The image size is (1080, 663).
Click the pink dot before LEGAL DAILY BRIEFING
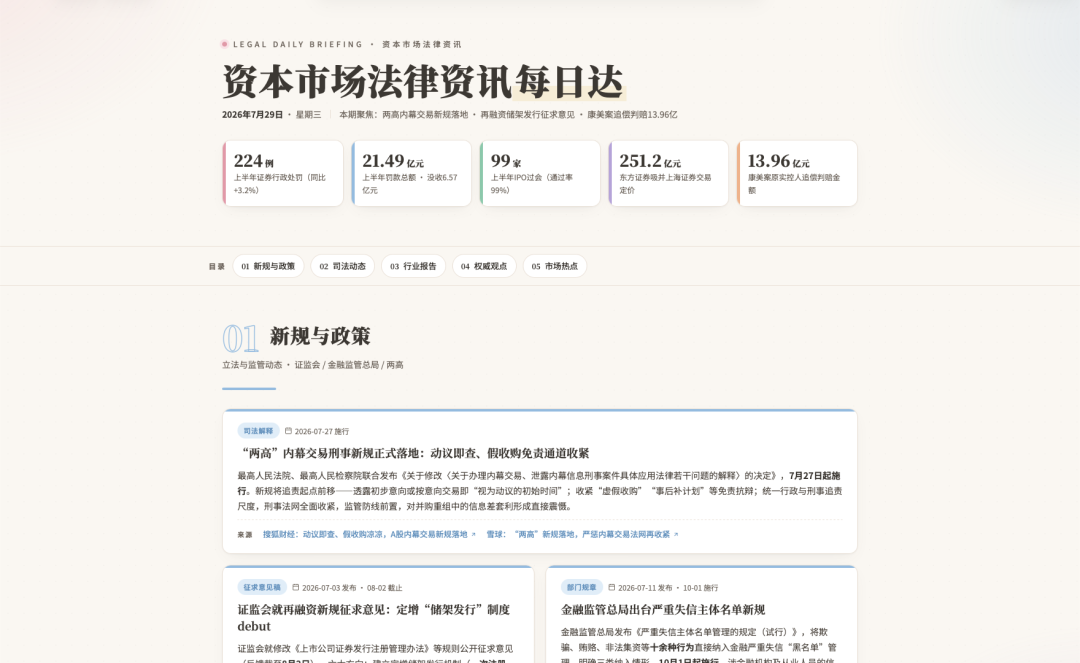click(225, 44)
